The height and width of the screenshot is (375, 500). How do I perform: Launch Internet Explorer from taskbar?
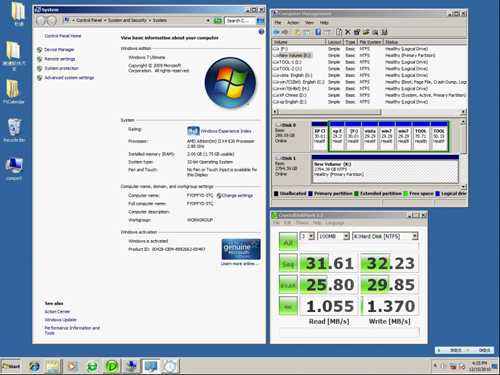[x=34, y=366]
